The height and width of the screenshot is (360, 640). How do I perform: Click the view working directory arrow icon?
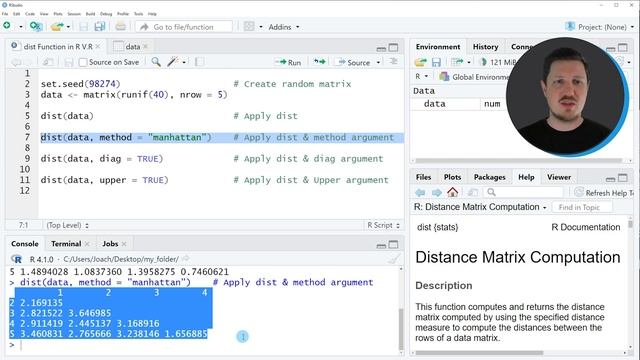(x=185, y=259)
